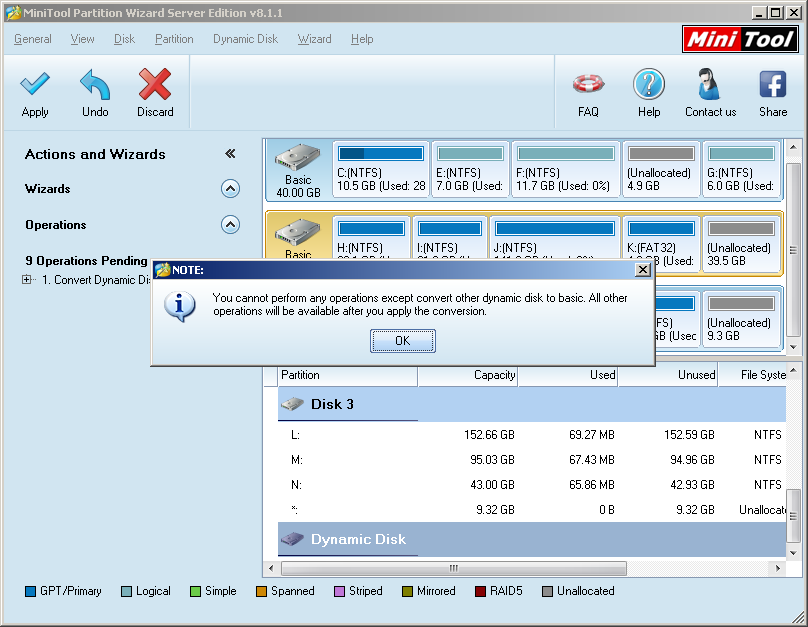Click the MiniTool logo
Screen dimensions: 808x627
tap(740, 39)
